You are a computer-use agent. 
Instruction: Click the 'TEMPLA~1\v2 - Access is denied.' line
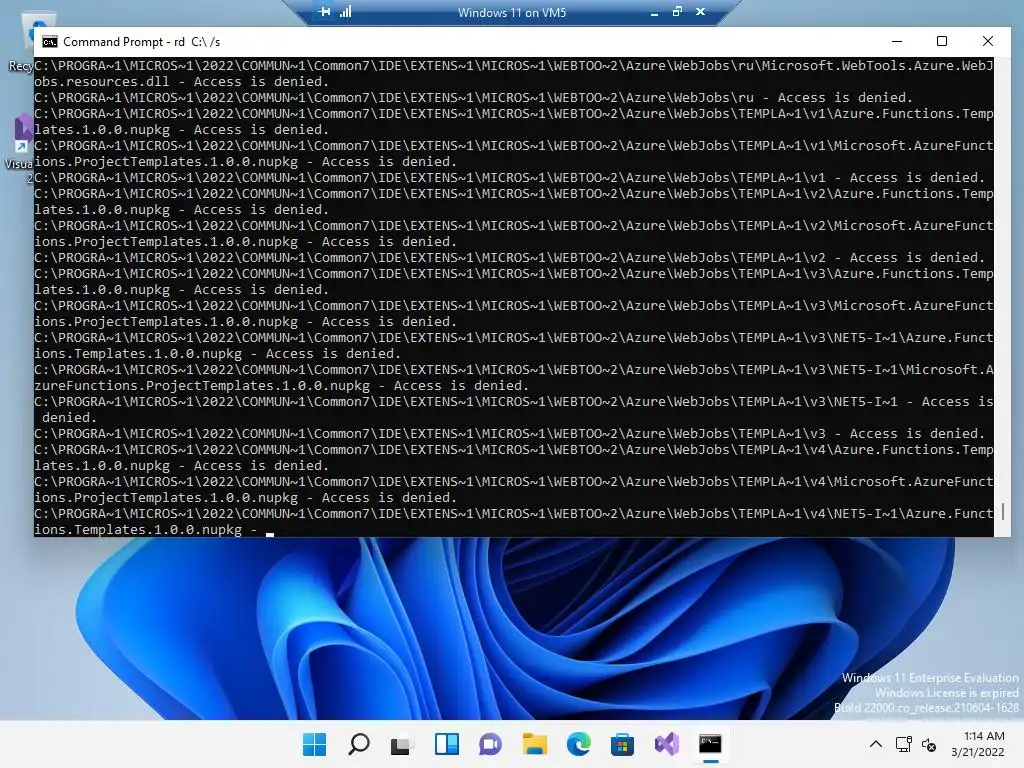tap(510, 257)
